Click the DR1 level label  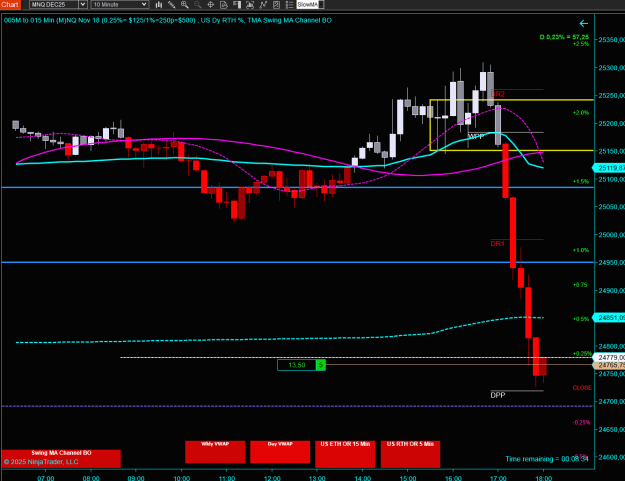pyautogui.click(x=497, y=243)
